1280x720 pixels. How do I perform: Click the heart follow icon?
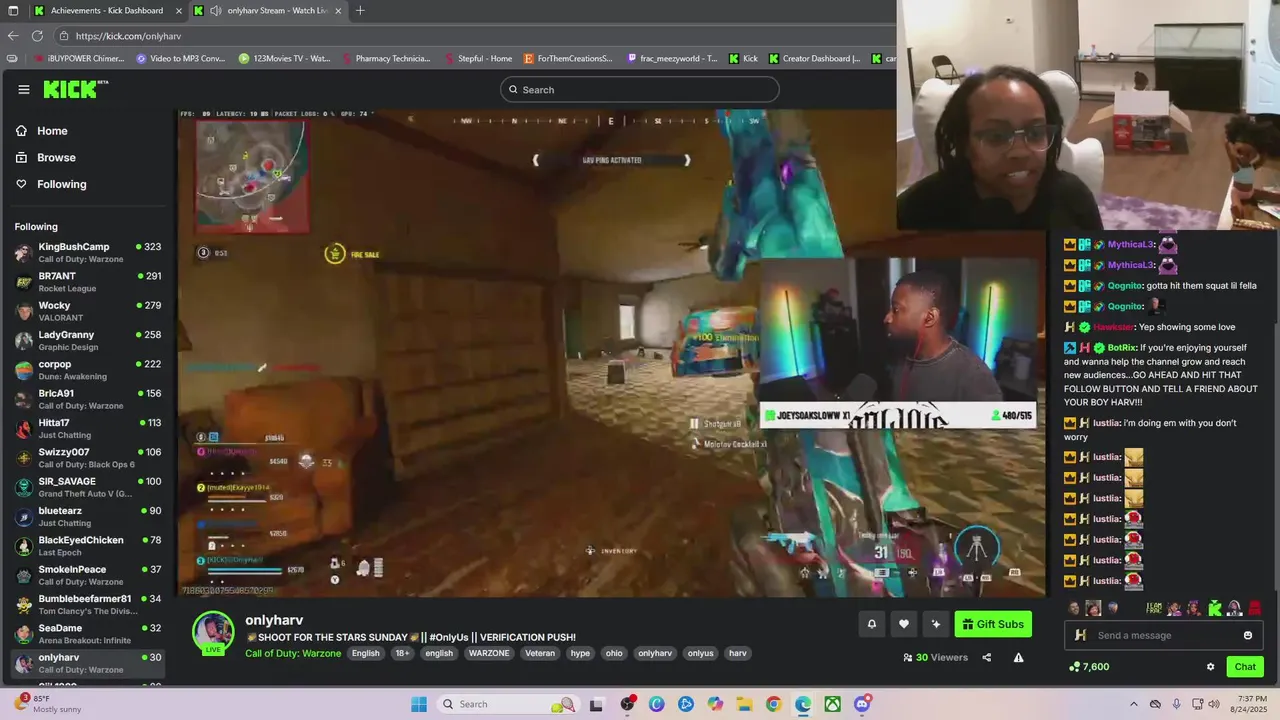pyautogui.click(x=904, y=624)
